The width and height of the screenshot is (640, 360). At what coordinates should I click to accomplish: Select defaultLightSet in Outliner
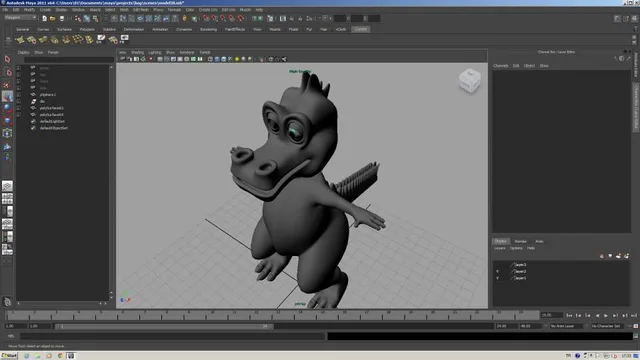pos(52,121)
